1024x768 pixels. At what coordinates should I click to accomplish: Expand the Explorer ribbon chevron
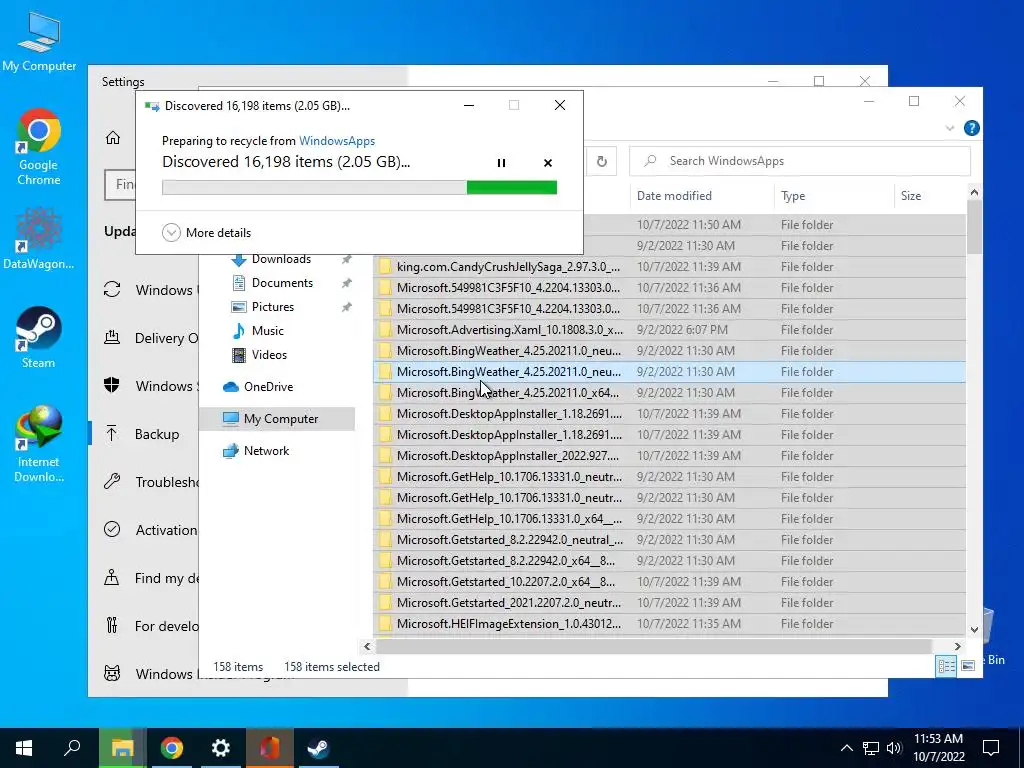950,129
